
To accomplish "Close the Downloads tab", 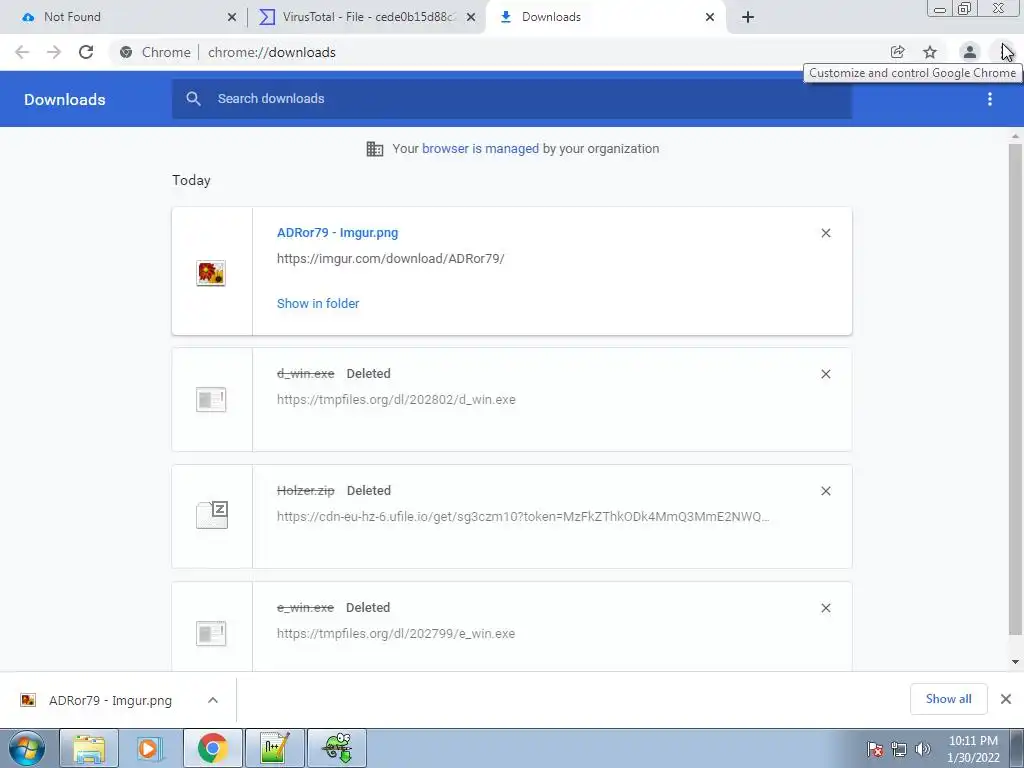I will (x=710, y=18).
